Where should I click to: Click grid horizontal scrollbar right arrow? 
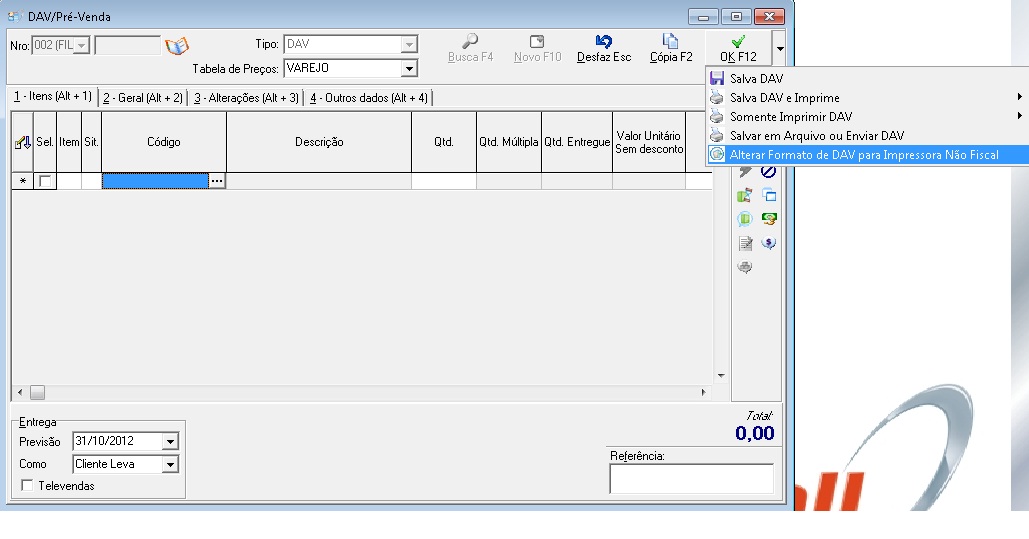[x=704, y=393]
